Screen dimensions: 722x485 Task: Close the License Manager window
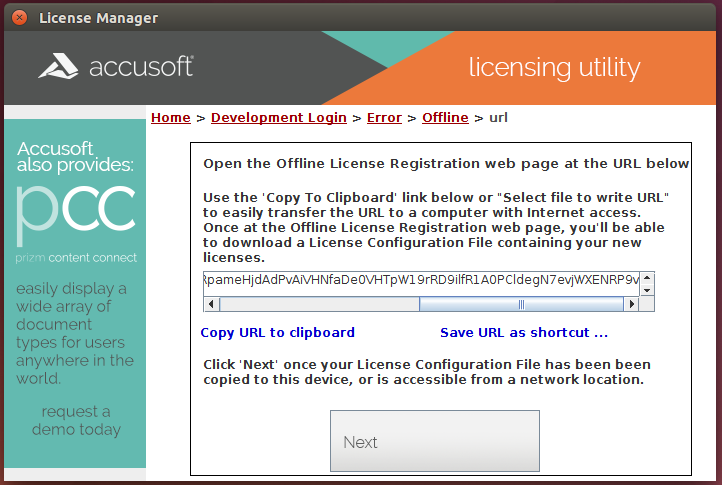[17, 17]
